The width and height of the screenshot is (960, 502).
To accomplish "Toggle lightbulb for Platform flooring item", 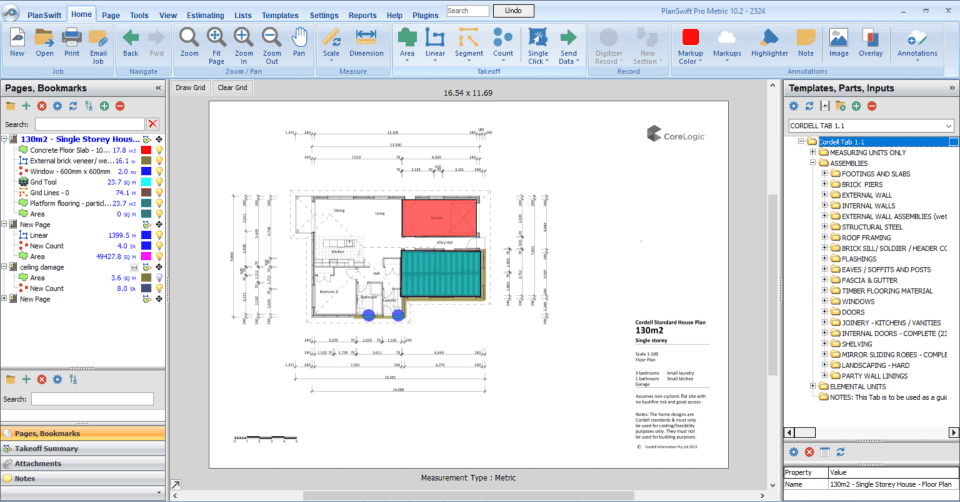I will click(159, 203).
